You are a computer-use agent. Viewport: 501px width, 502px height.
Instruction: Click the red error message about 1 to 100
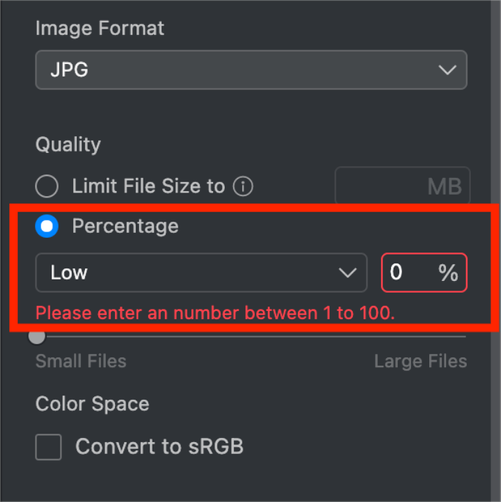tap(215, 313)
